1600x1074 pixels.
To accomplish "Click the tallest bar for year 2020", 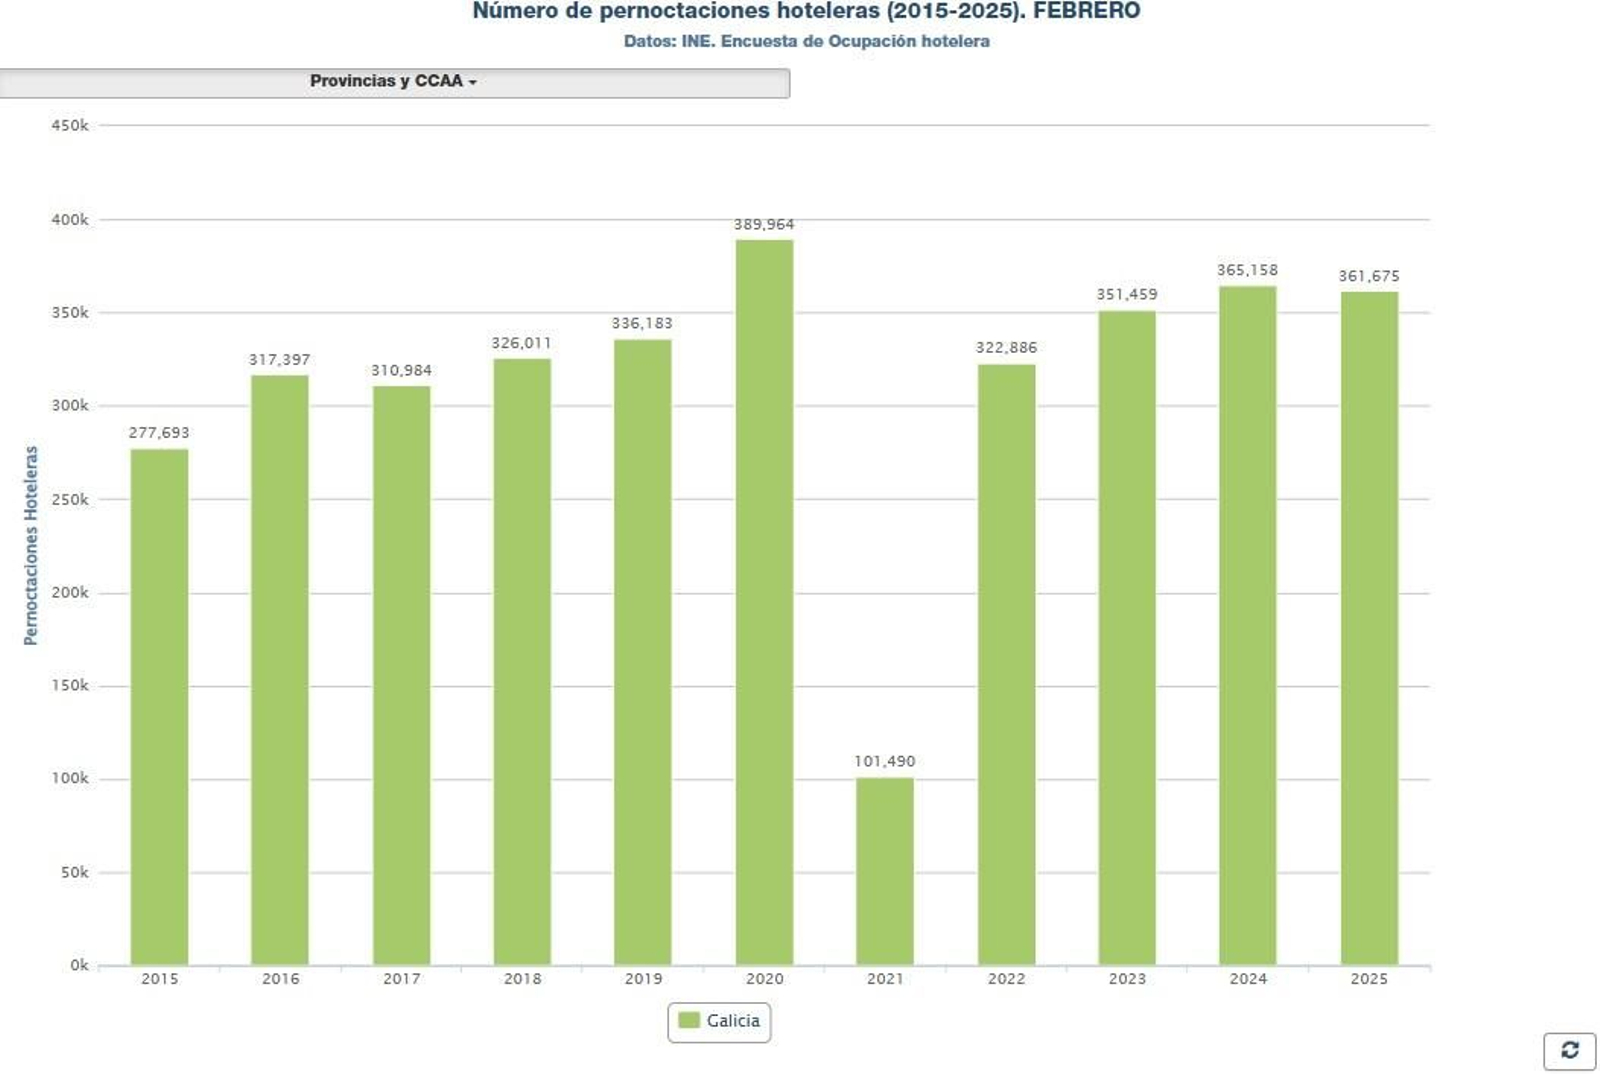I will tap(763, 600).
